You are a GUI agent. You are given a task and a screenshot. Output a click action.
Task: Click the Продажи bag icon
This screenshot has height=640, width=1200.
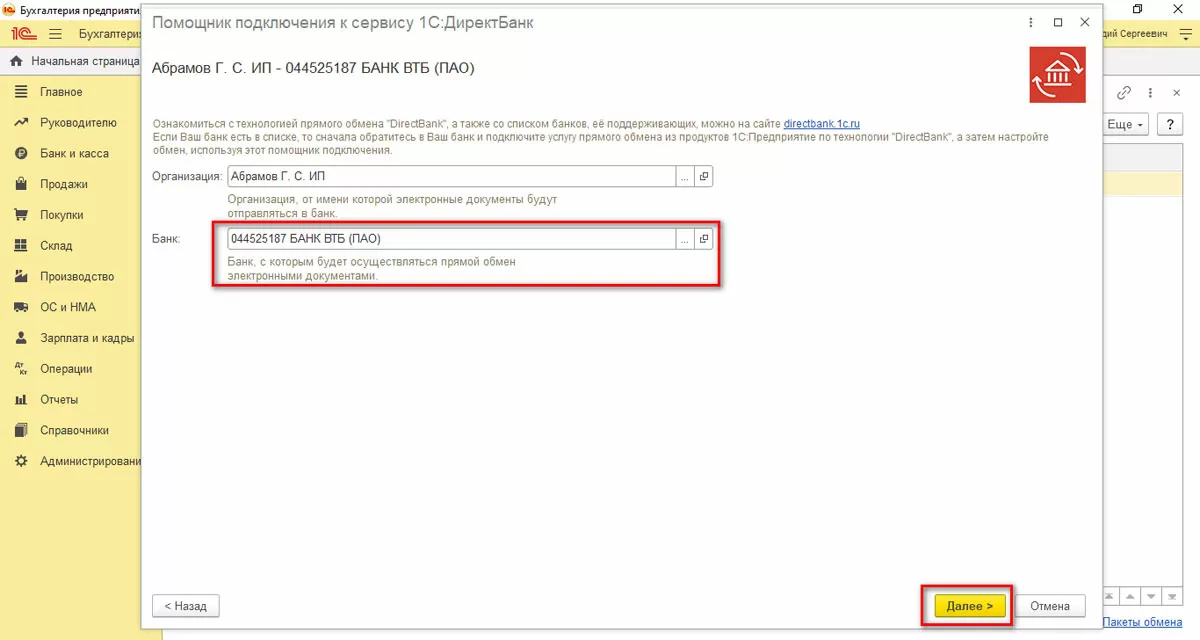coord(20,184)
